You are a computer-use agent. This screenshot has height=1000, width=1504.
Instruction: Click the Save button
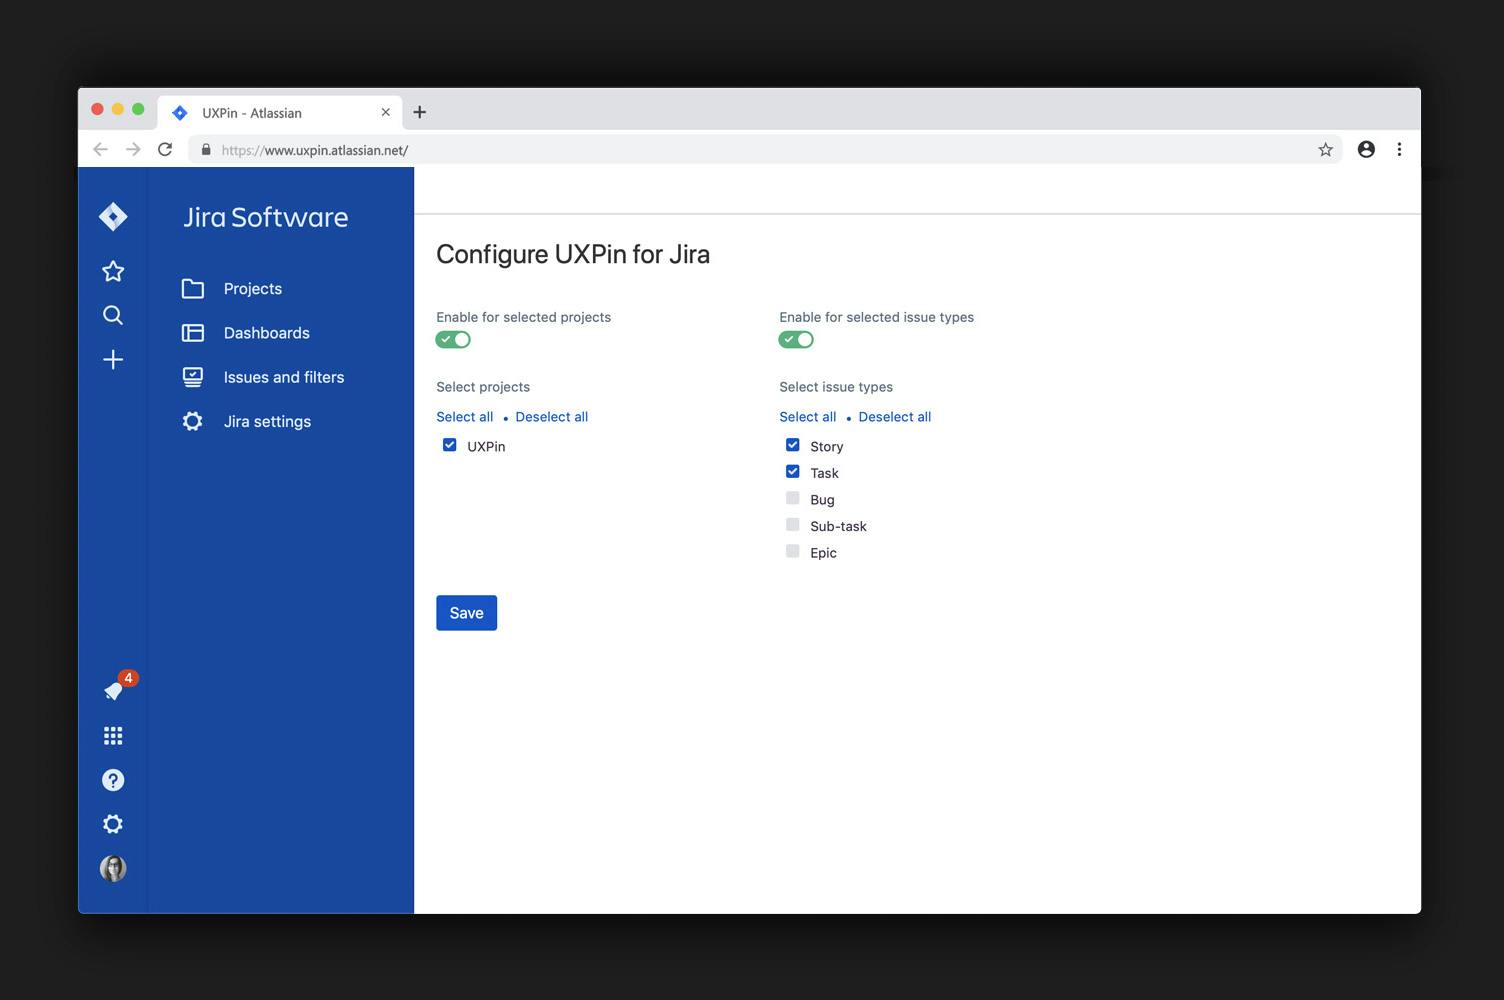466,612
